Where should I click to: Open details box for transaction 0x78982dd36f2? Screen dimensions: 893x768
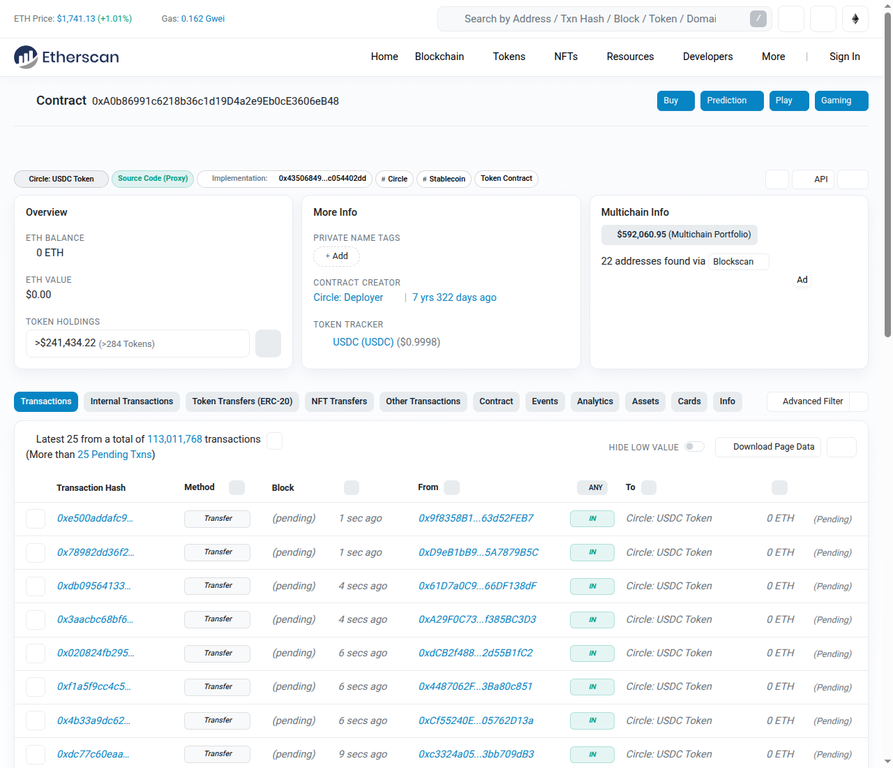pyautogui.click(x=35, y=552)
